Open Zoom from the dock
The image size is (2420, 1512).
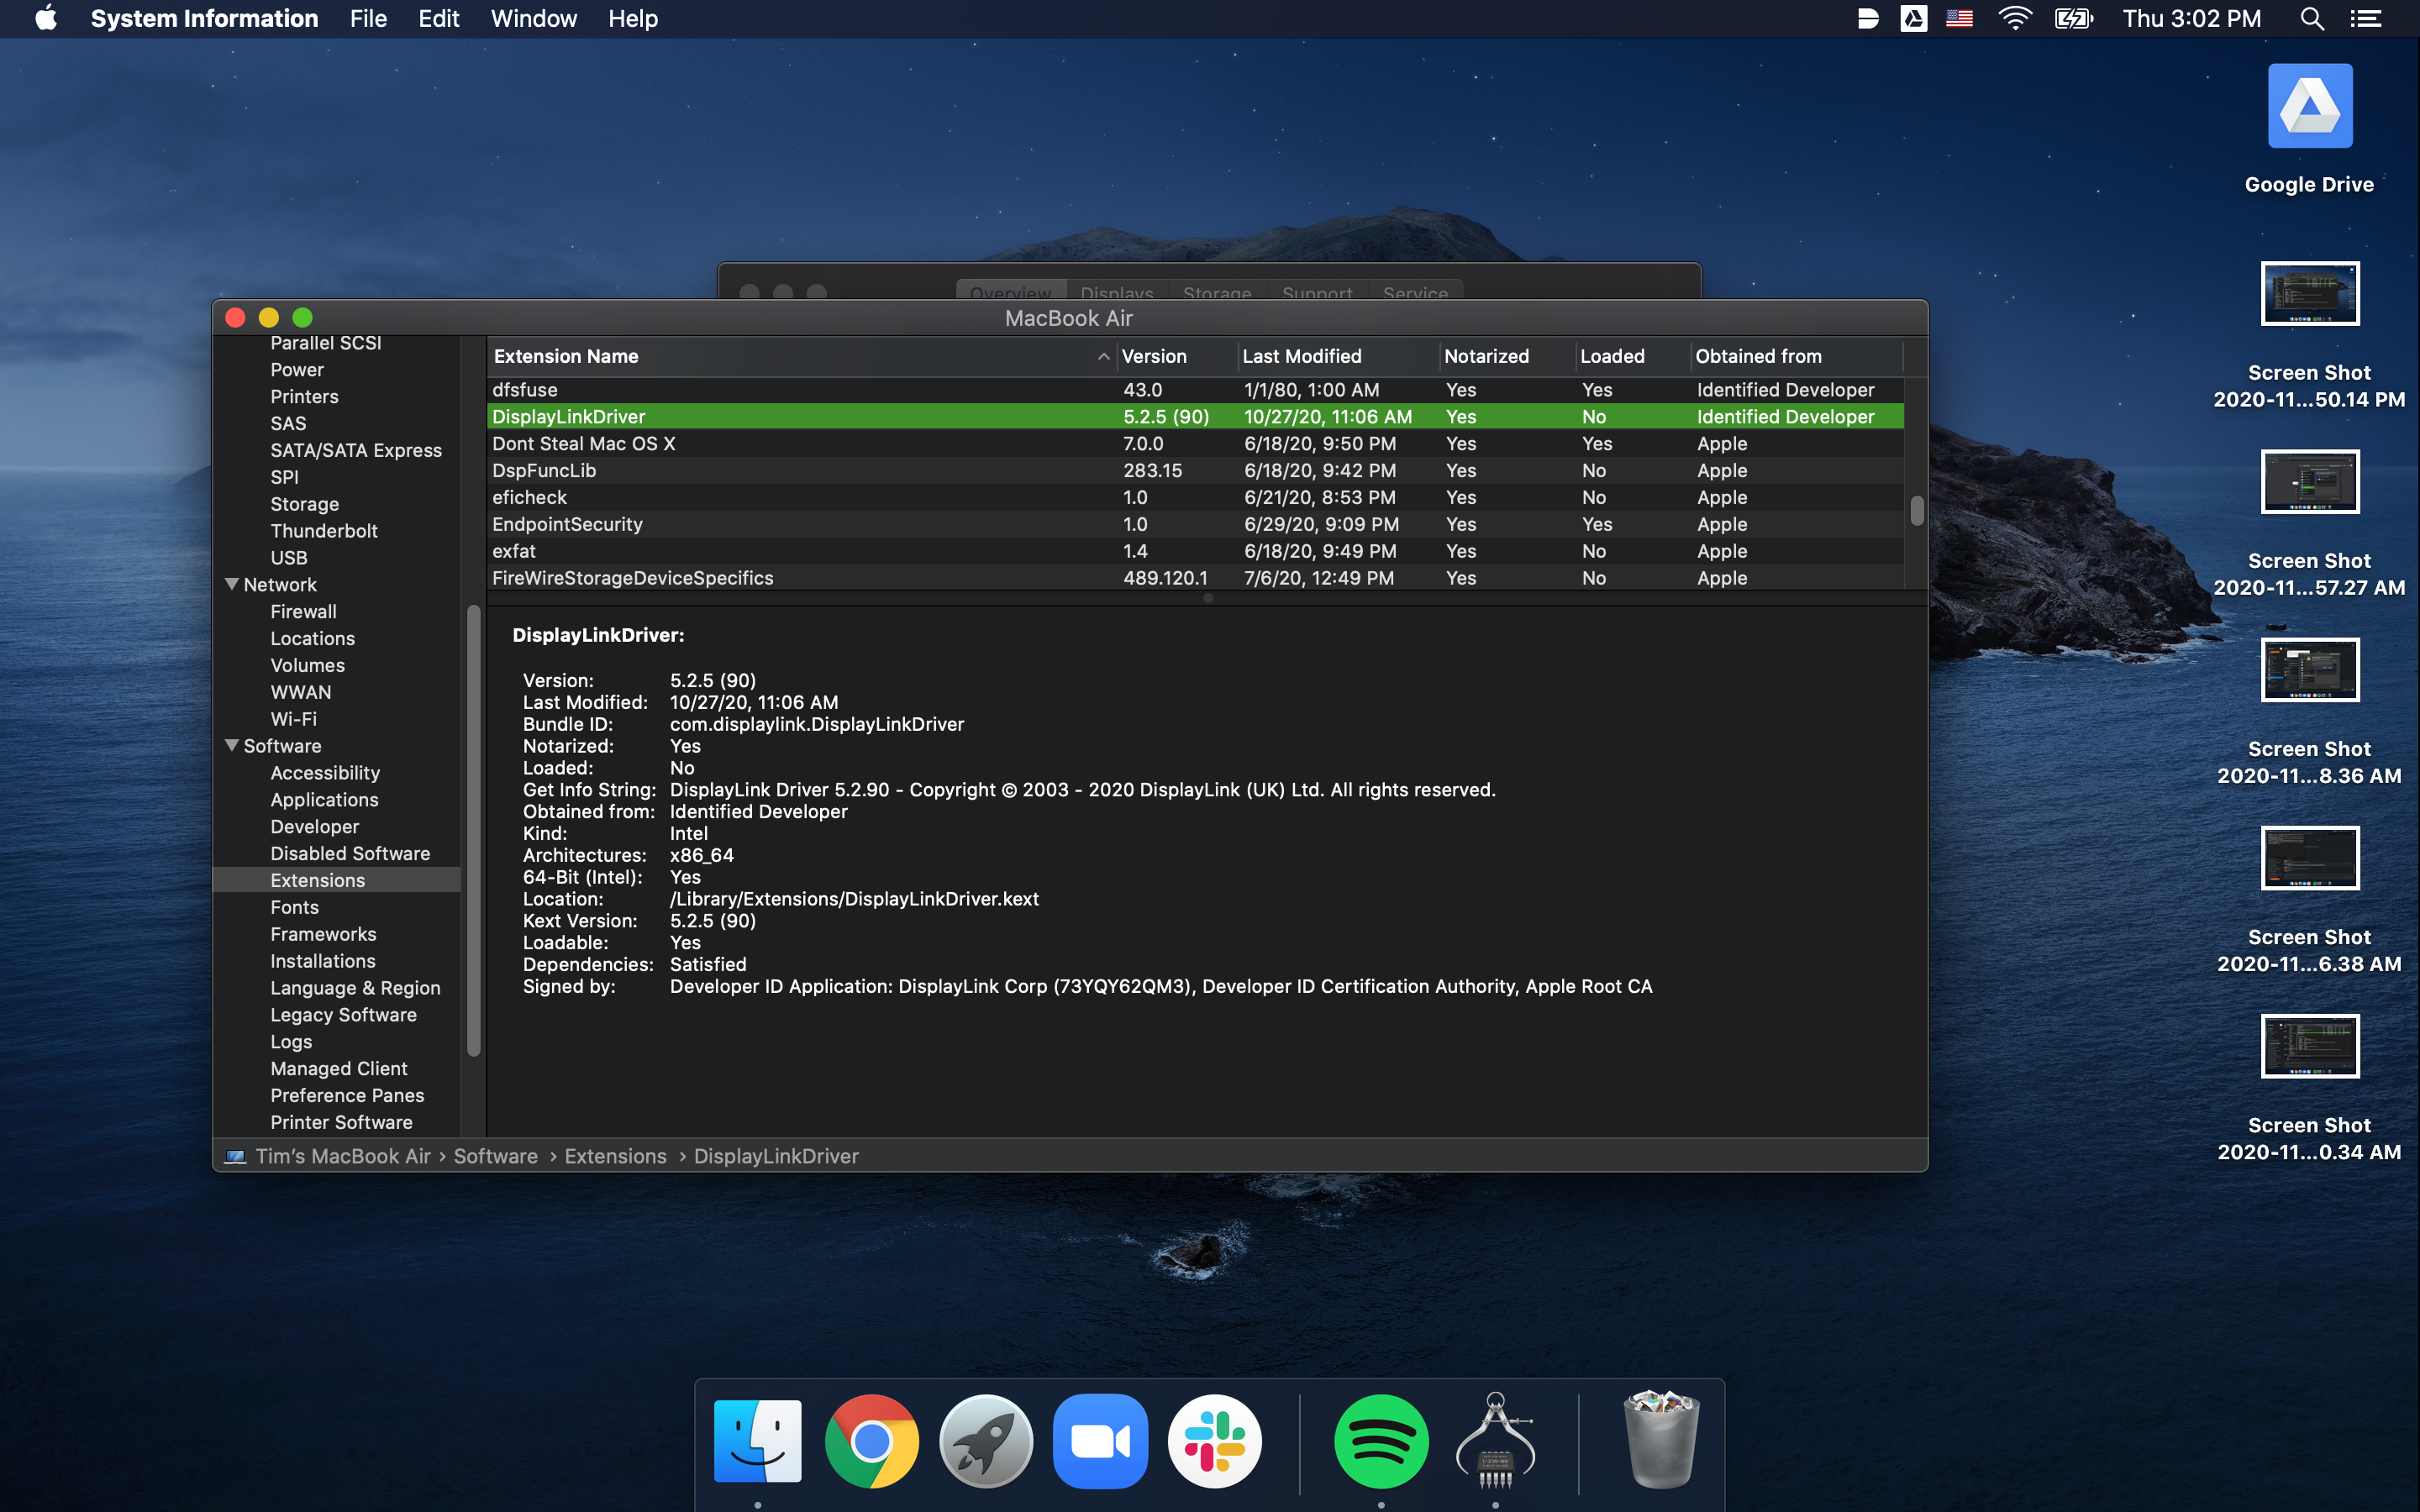click(1100, 1441)
